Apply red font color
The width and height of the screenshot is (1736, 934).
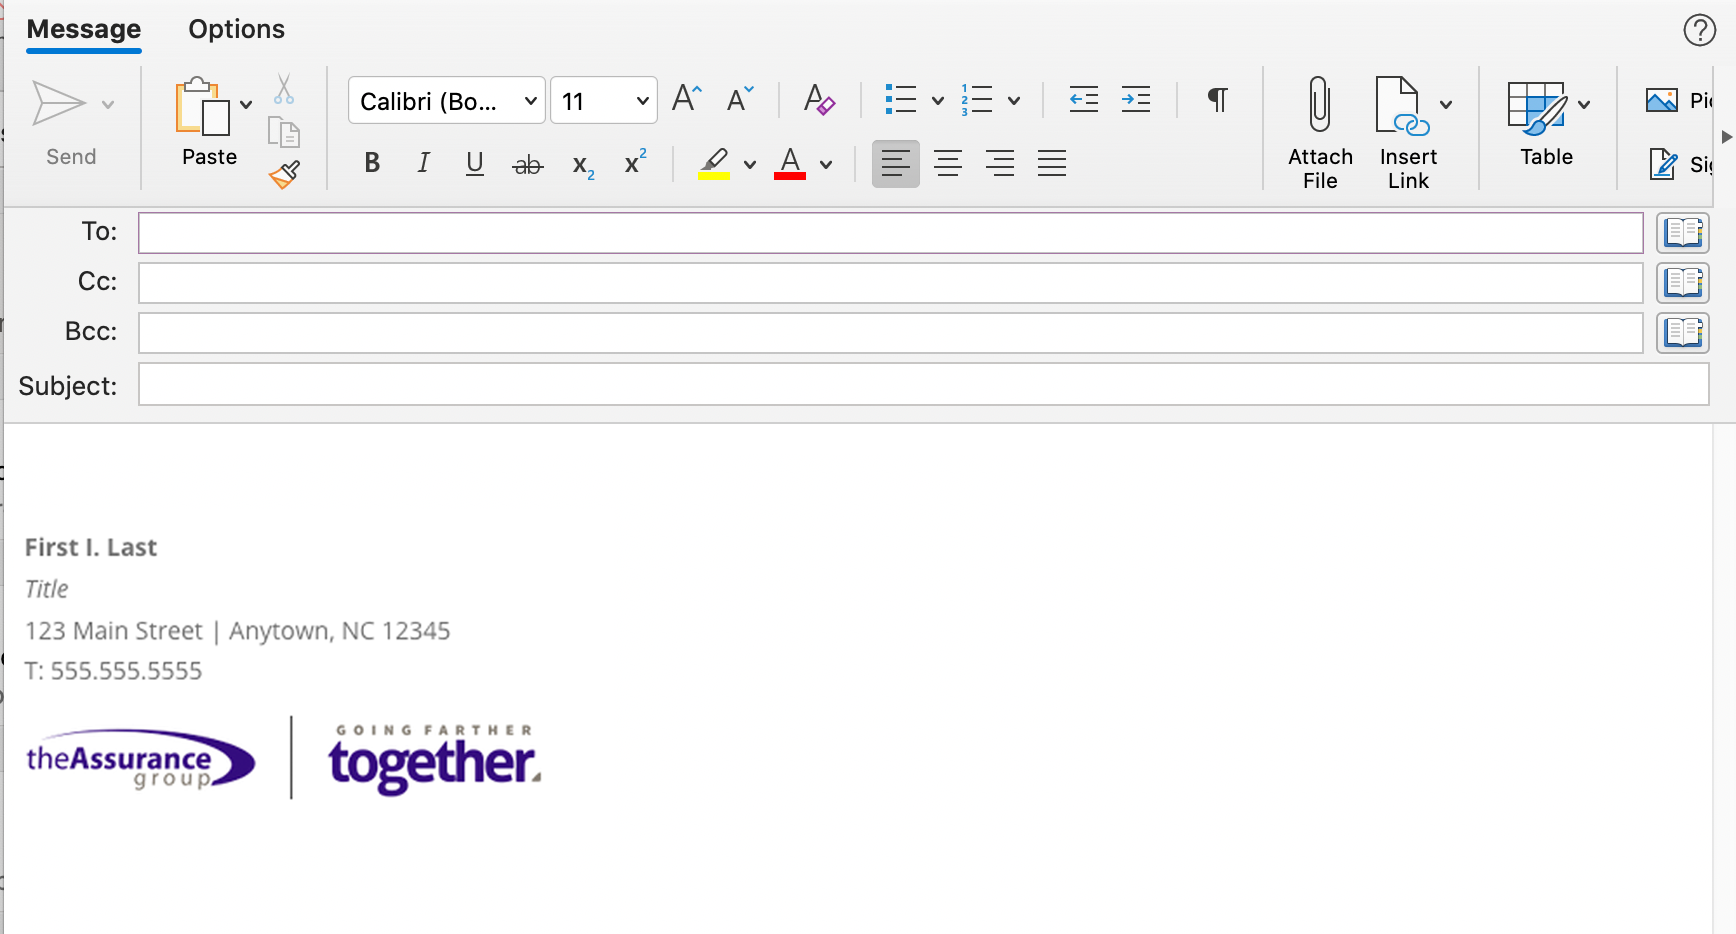coord(790,163)
